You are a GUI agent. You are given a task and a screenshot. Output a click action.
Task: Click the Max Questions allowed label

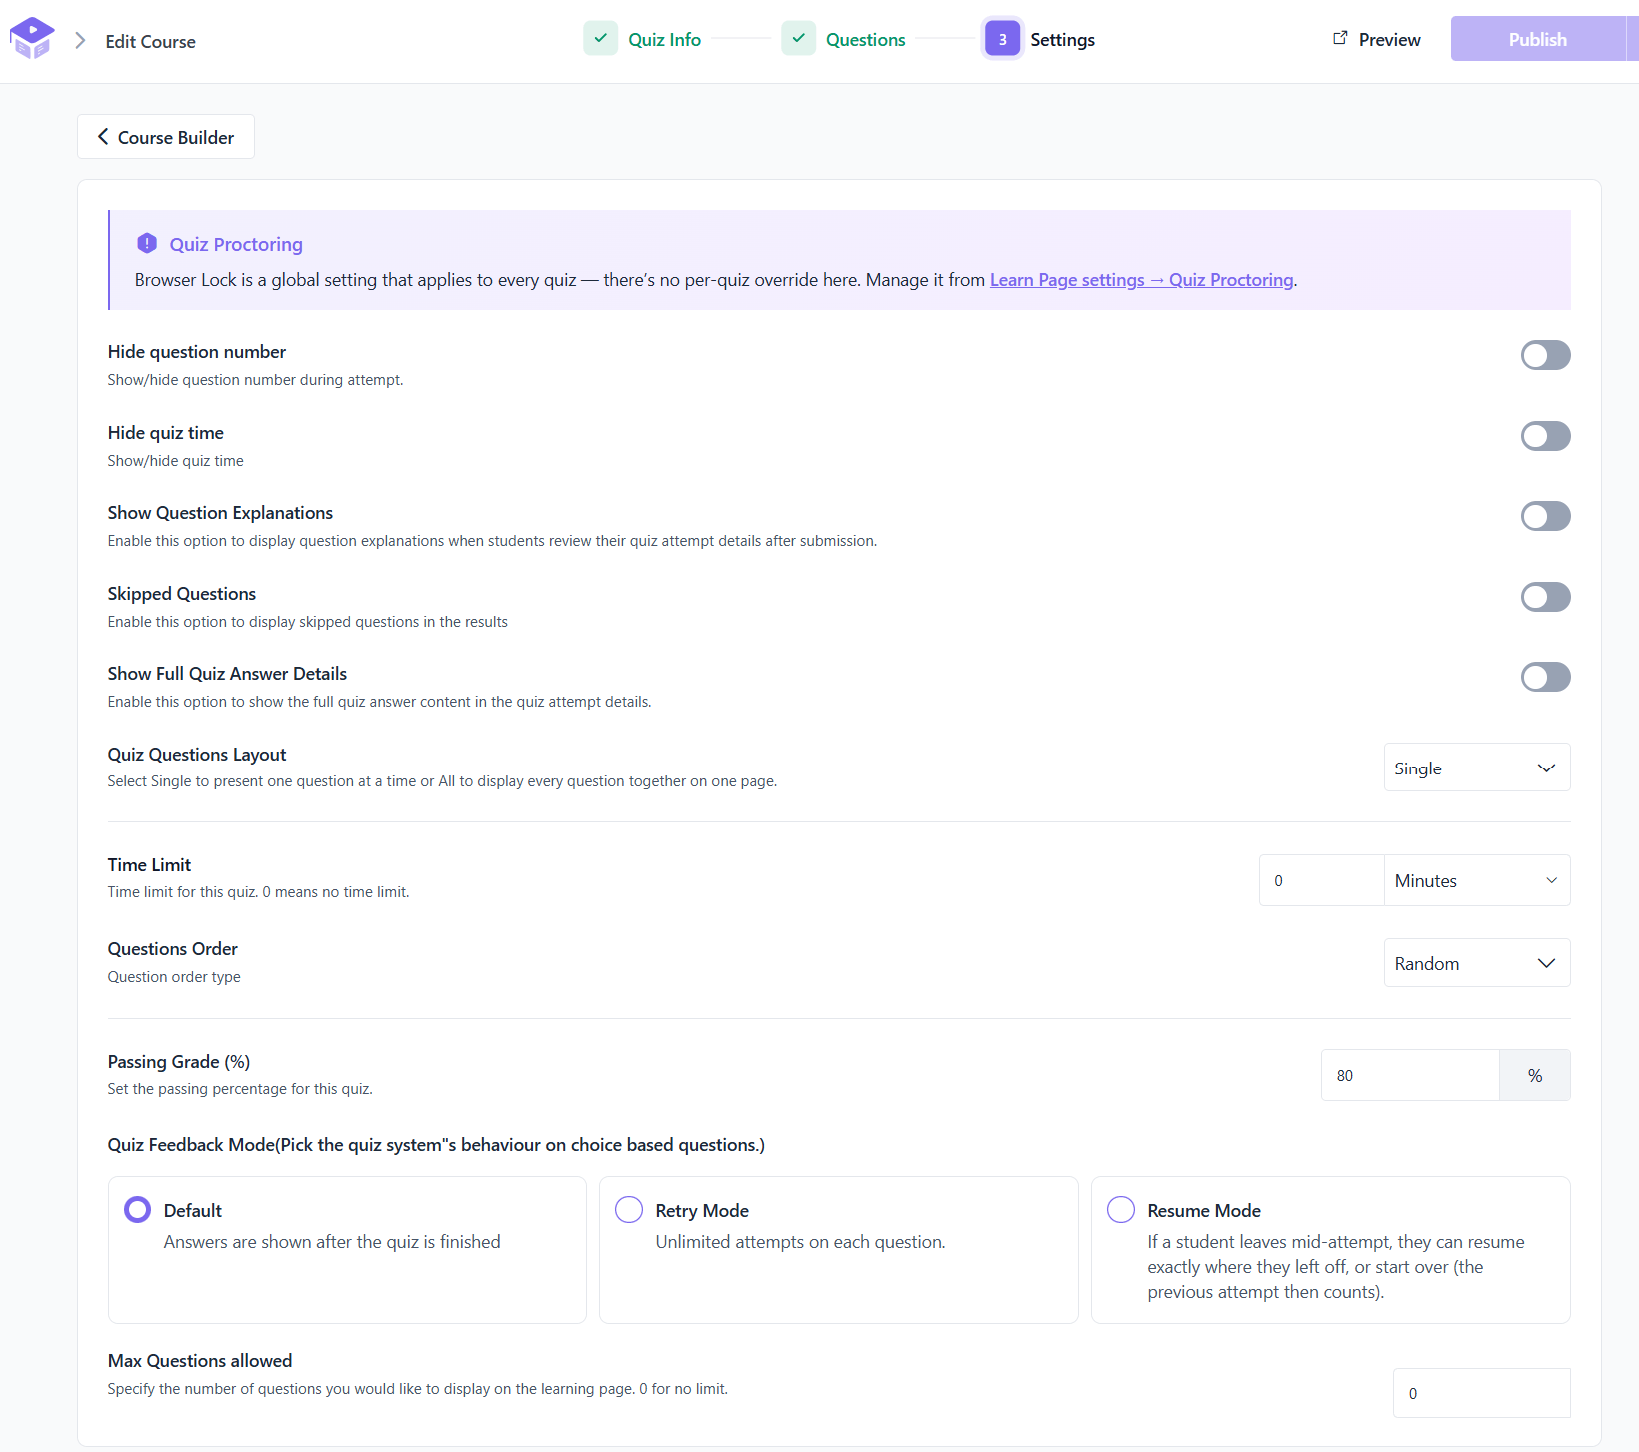point(200,1361)
